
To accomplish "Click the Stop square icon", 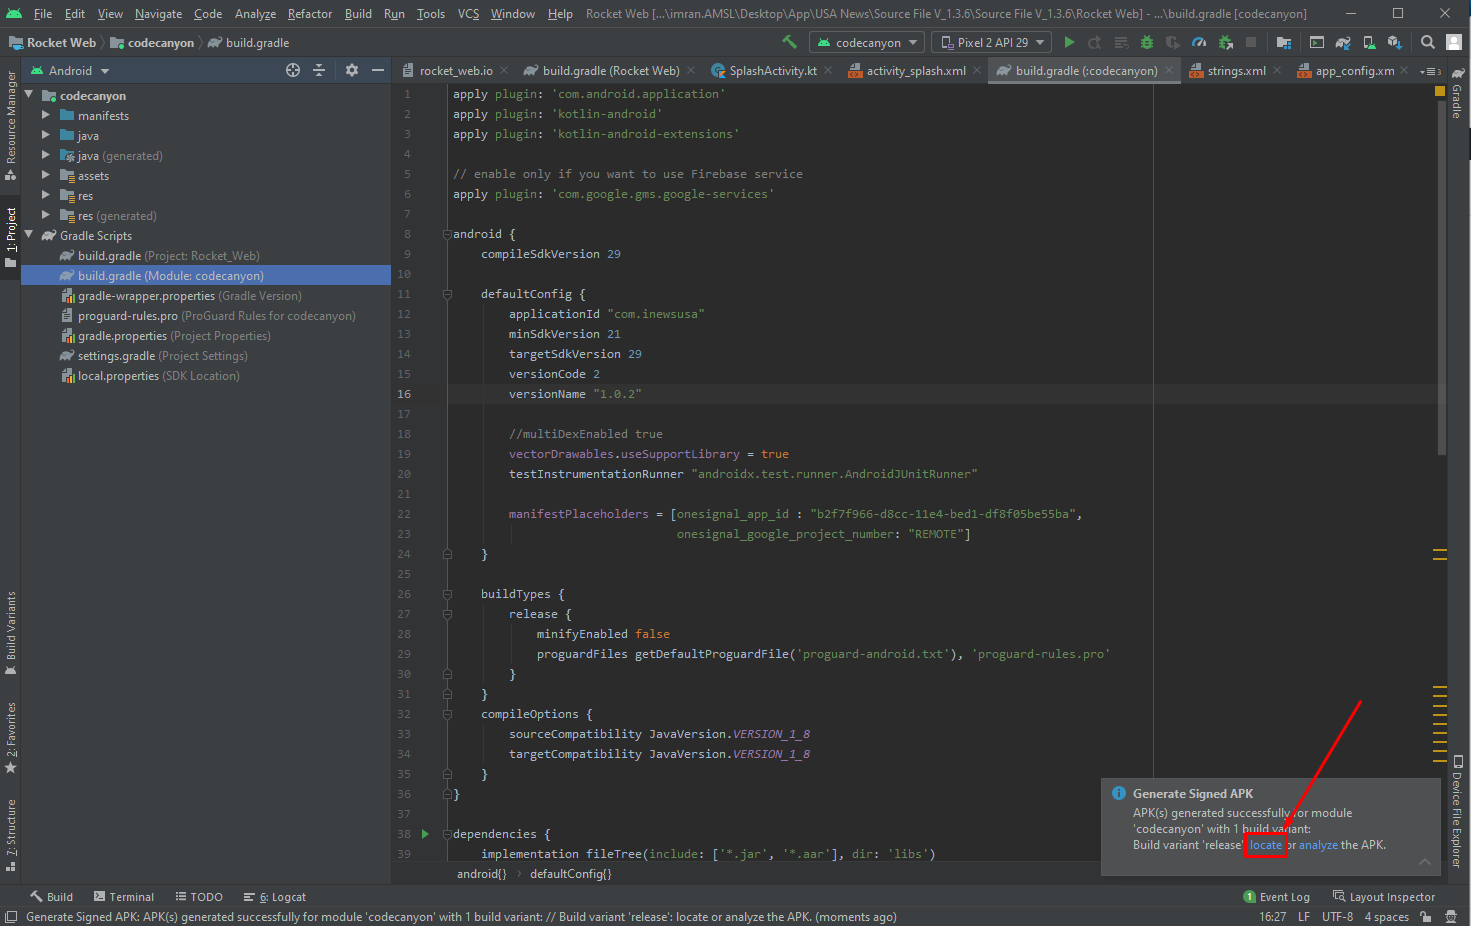I will click(x=1251, y=42).
